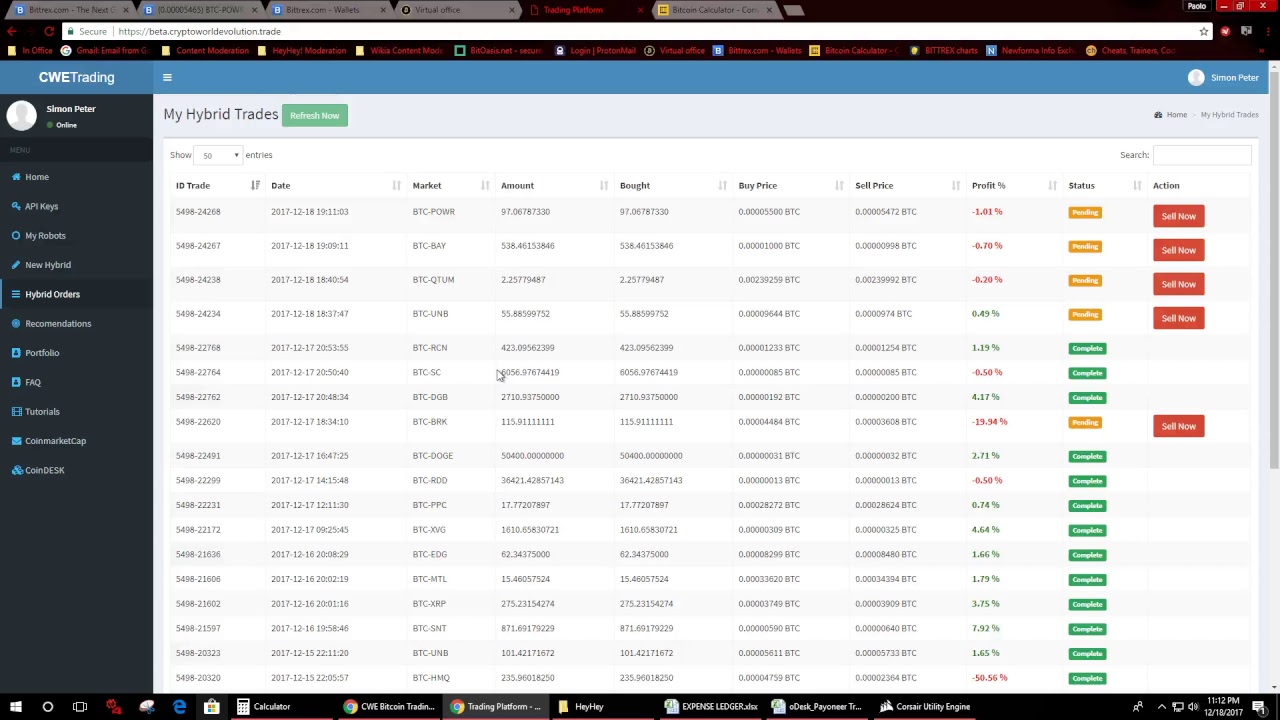Open the Windows Start menu
Screen dimensions: 1280x720
click(x=16, y=707)
